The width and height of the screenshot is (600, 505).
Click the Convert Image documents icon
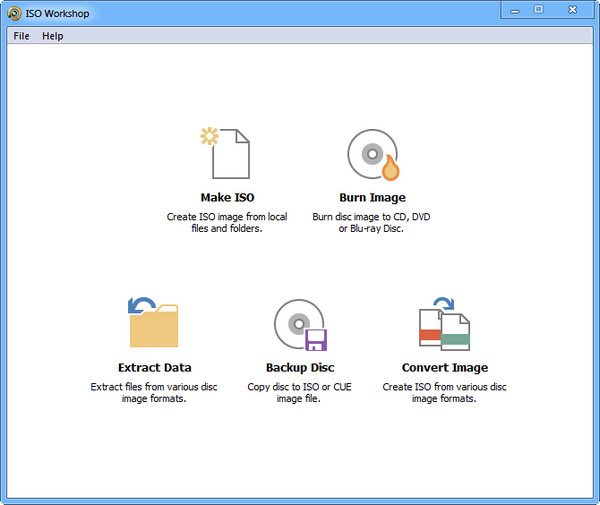click(x=444, y=323)
